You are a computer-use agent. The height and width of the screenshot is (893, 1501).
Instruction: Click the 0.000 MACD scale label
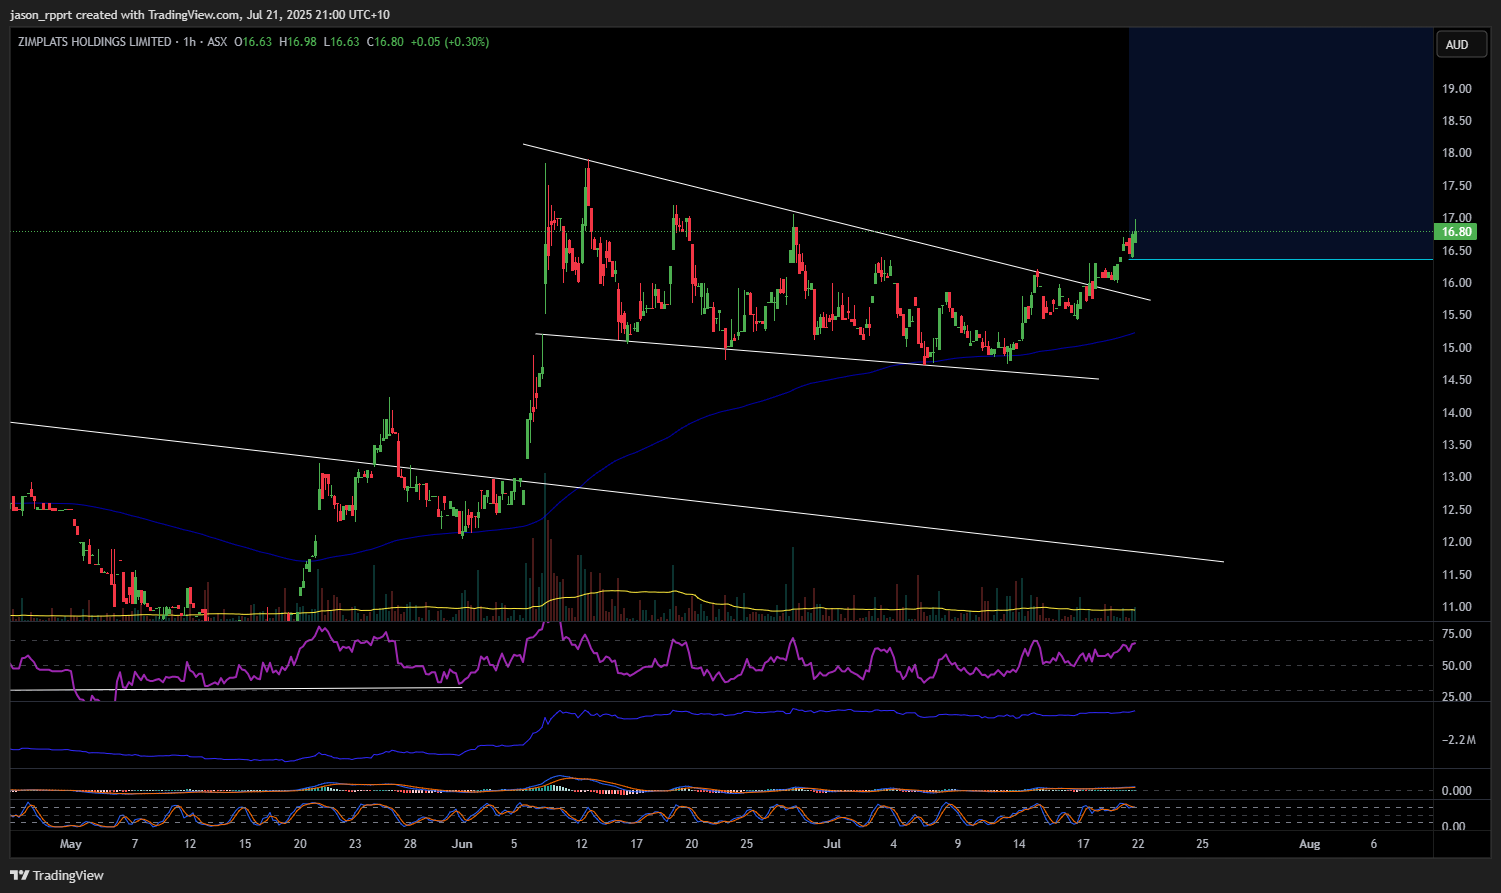point(1456,791)
